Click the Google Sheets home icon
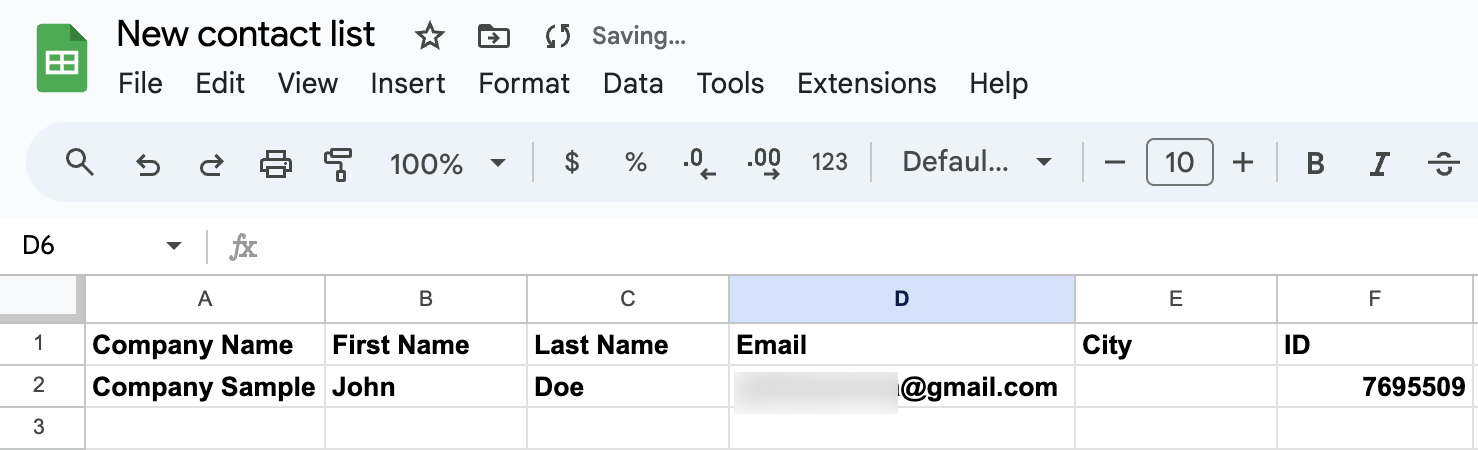 click(62, 60)
